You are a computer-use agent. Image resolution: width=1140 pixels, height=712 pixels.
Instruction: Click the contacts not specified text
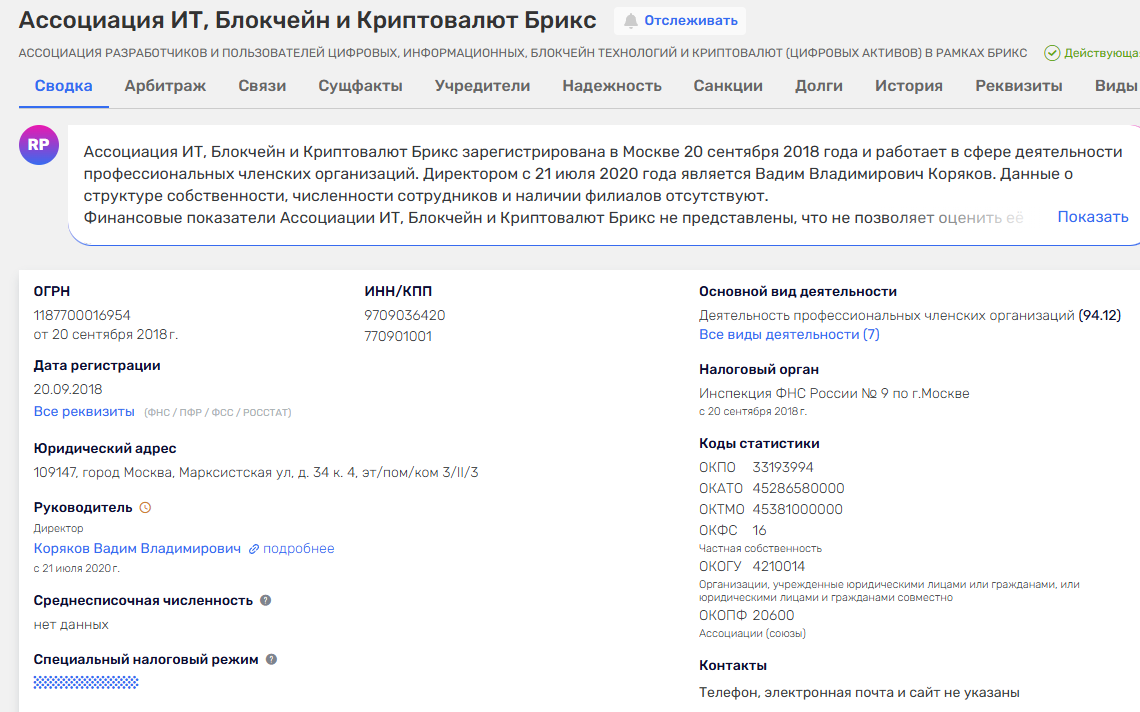pyautogui.click(x=859, y=692)
